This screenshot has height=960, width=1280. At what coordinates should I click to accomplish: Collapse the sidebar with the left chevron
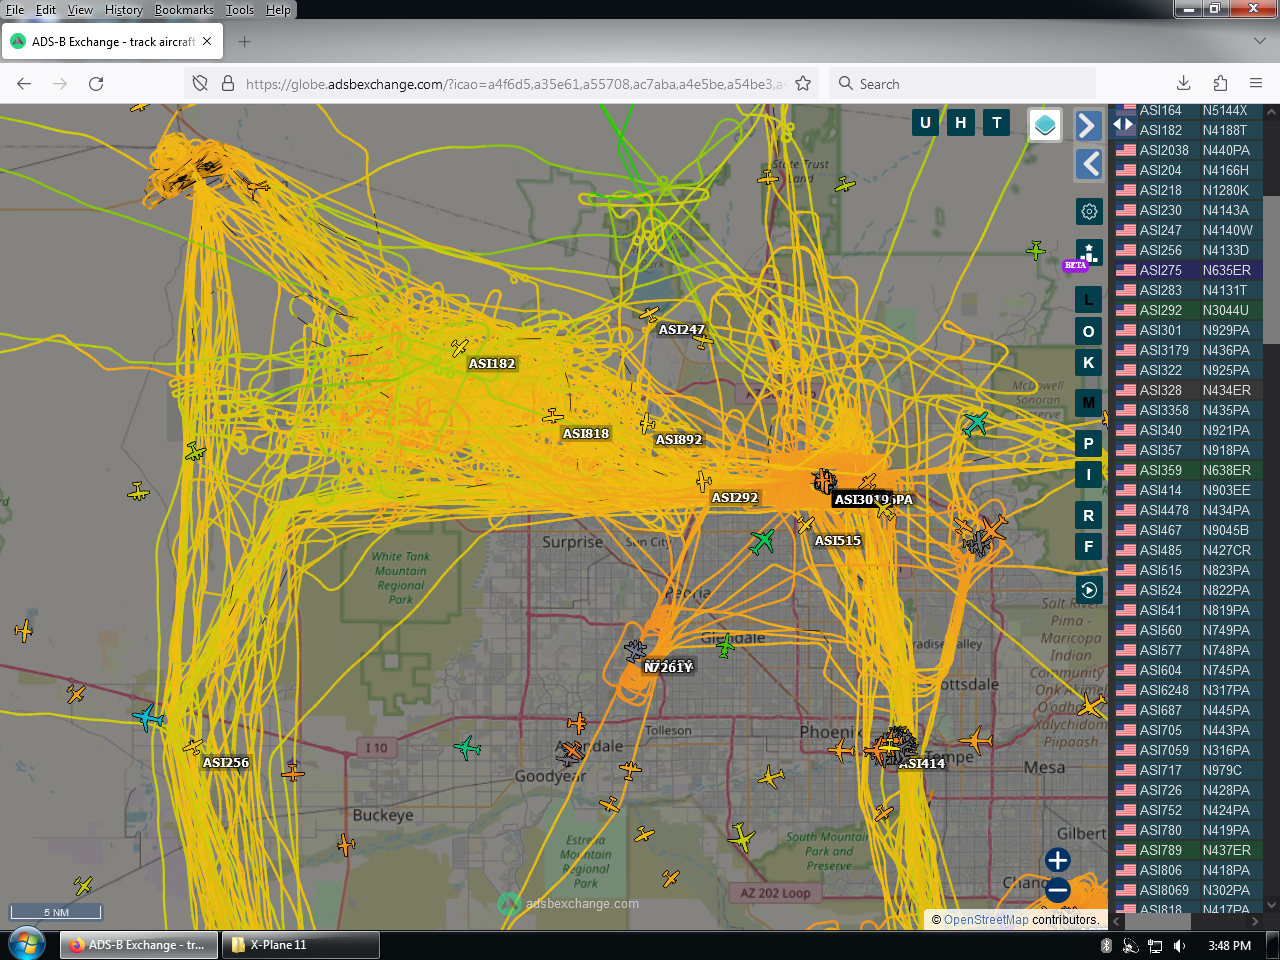pyautogui.click(x=1089, y=164)
